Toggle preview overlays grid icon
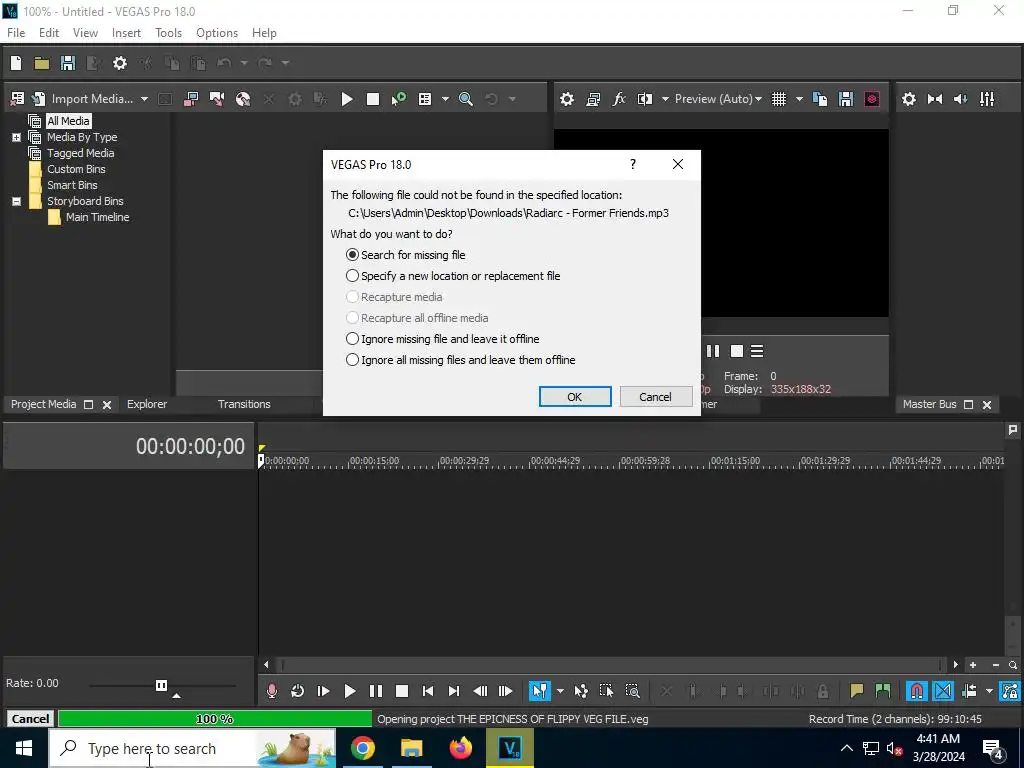The width and height of the screenshot is (1024, 768). 778,99
